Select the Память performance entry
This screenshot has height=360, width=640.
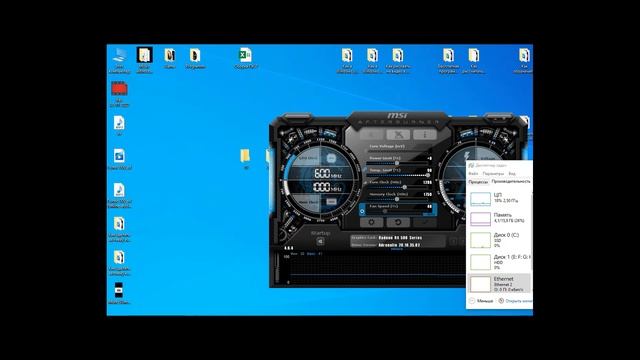pos(500,218)
